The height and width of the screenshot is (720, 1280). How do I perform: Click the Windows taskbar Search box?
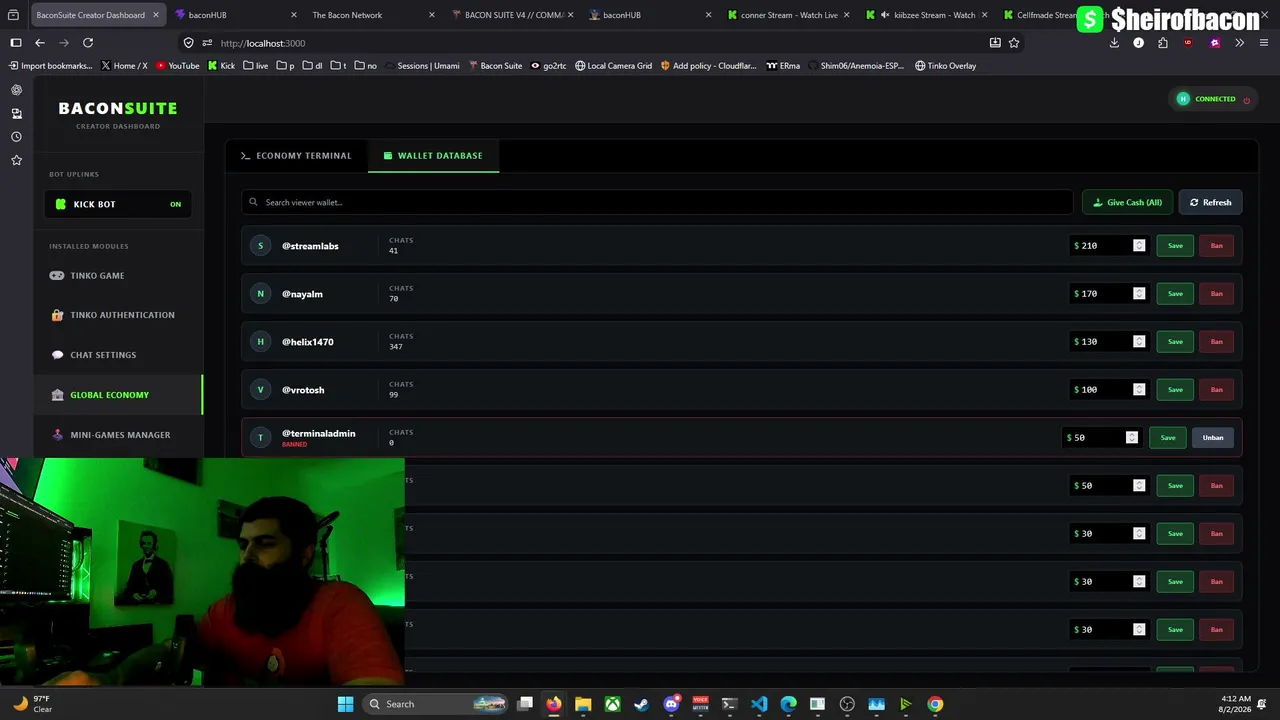436,704
